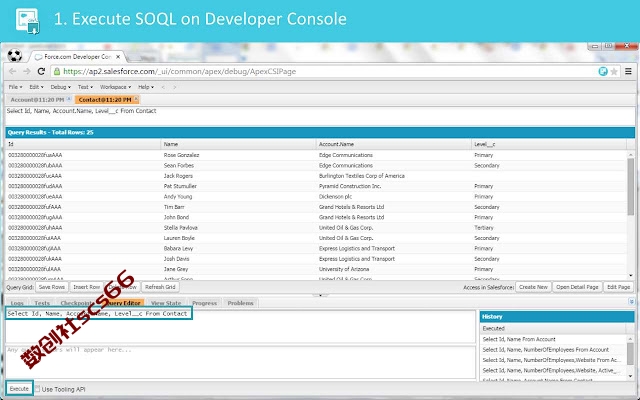Sort by the Account.Name column header

point(394,144)
